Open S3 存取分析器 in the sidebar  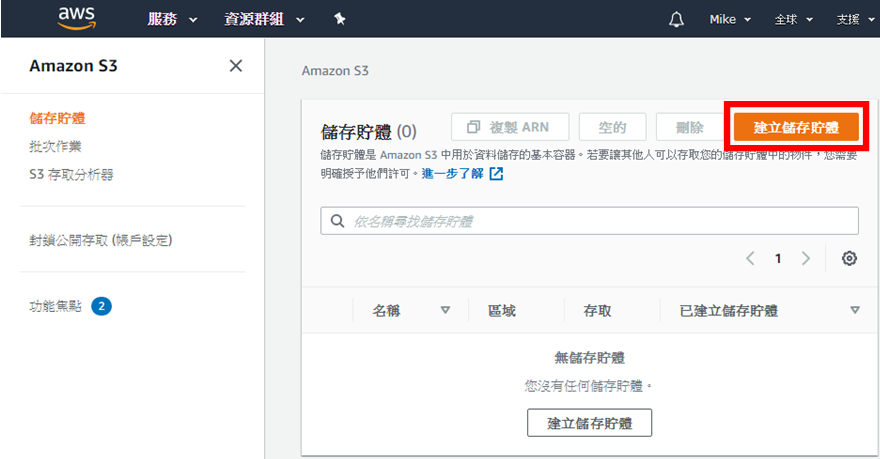coord(71,175)
